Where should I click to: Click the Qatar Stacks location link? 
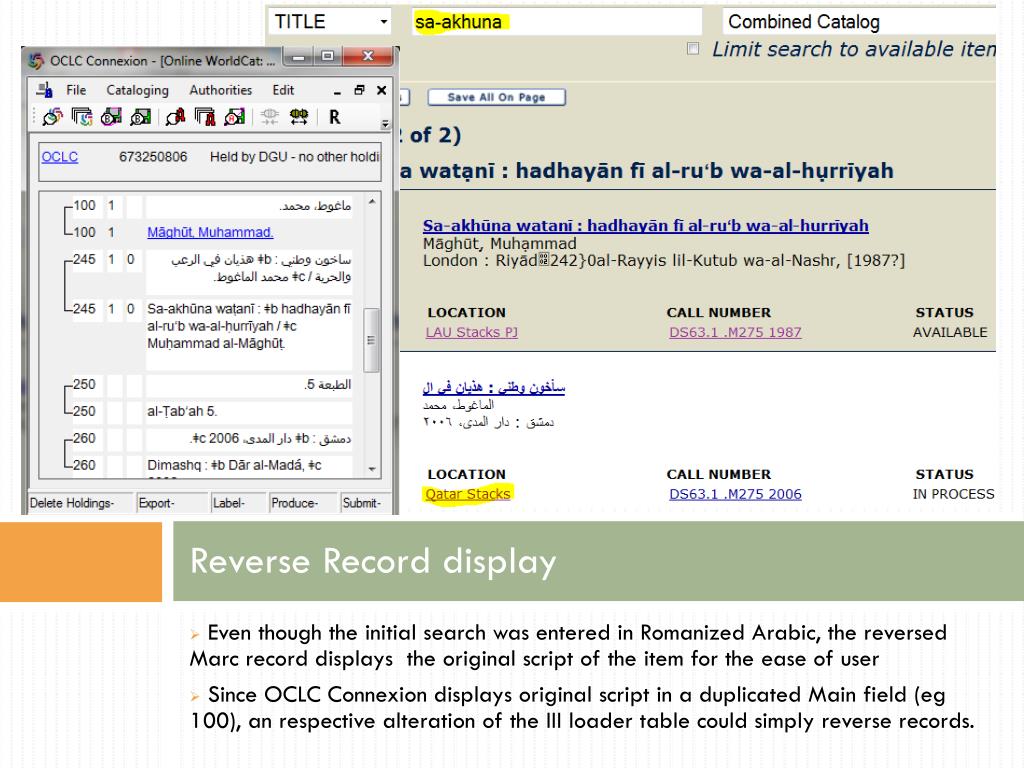coord(468,494)
